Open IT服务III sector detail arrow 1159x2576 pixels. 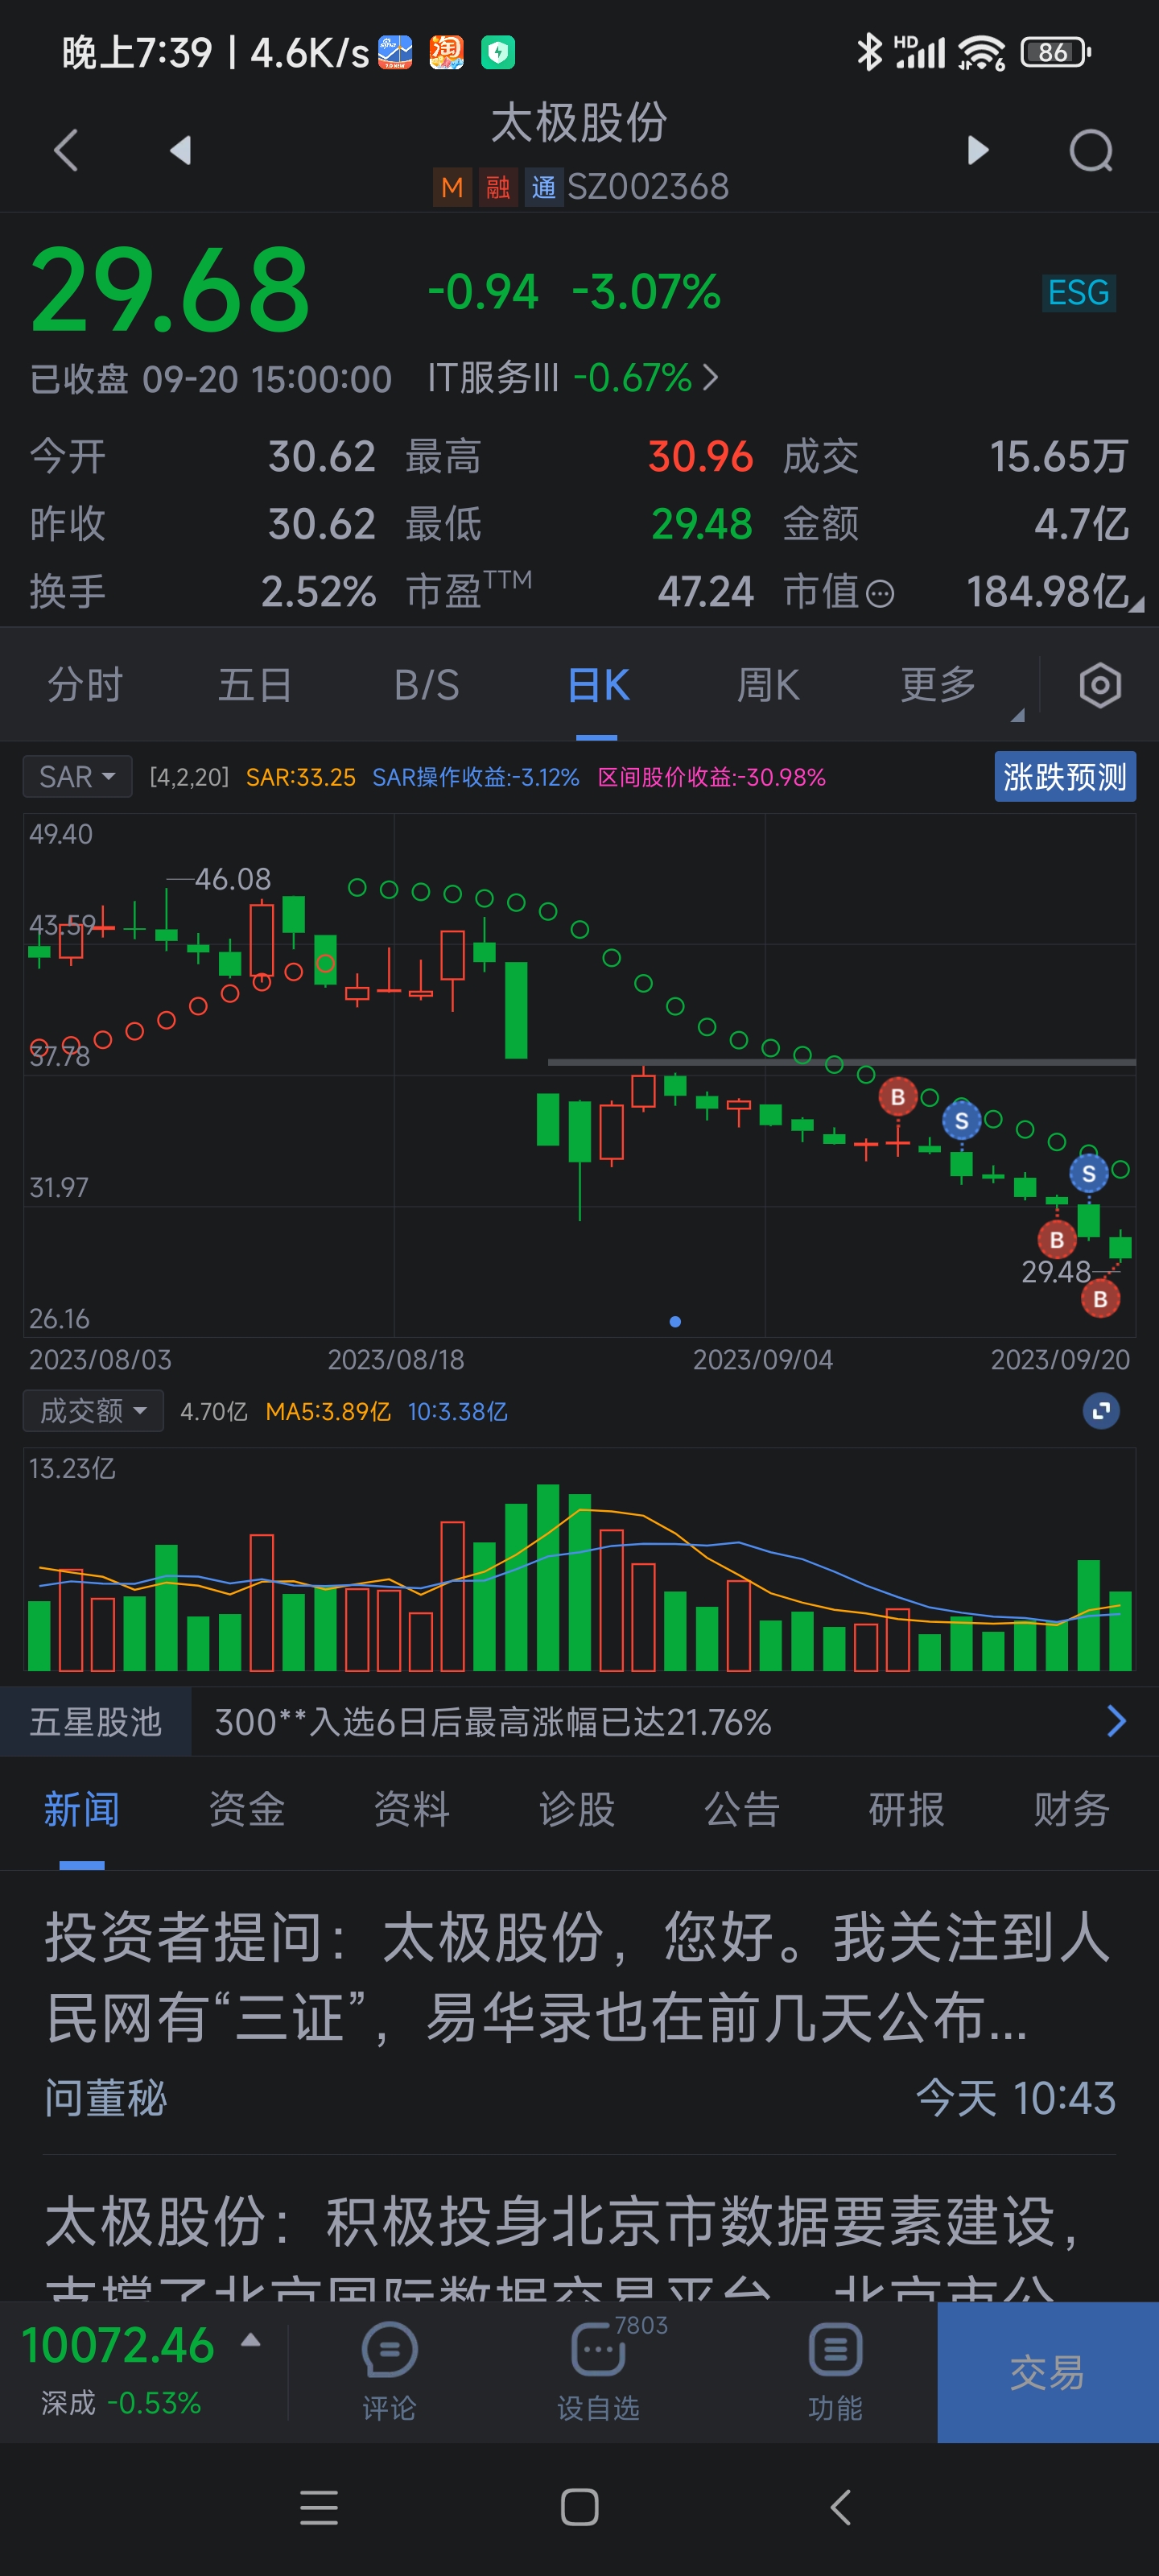[x=711, y=378]
